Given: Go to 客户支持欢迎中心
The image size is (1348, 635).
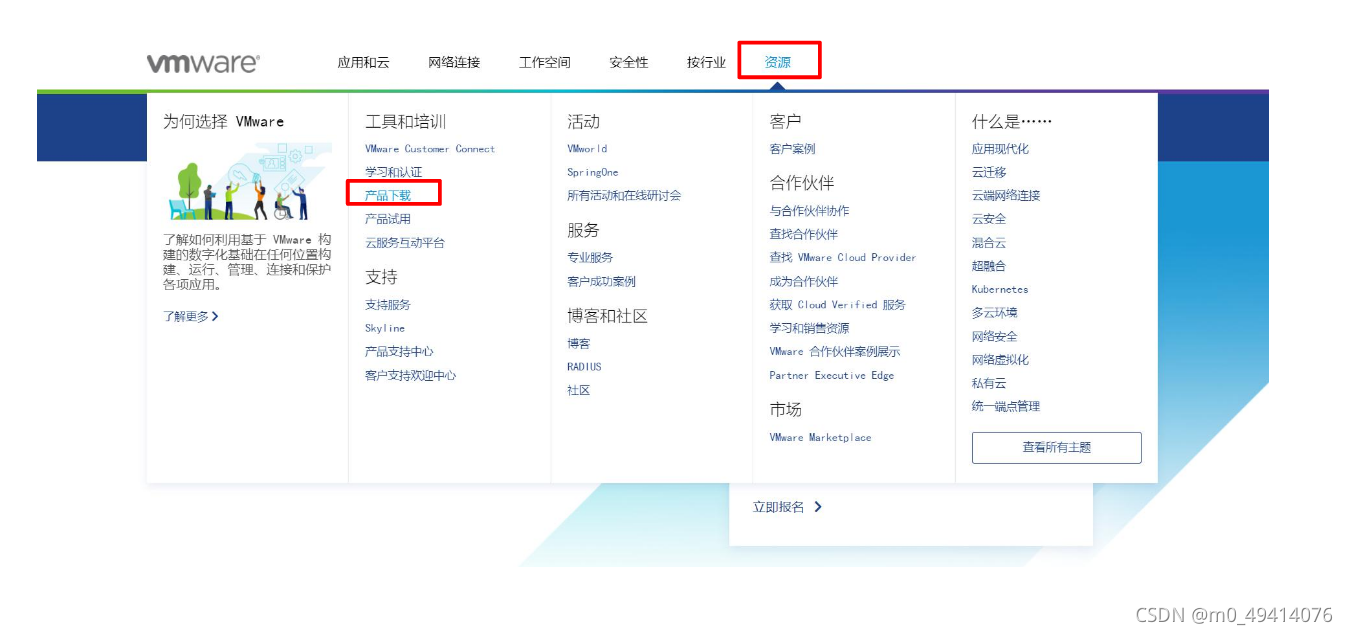Looking at the screenshot, I should pos(411,375).
